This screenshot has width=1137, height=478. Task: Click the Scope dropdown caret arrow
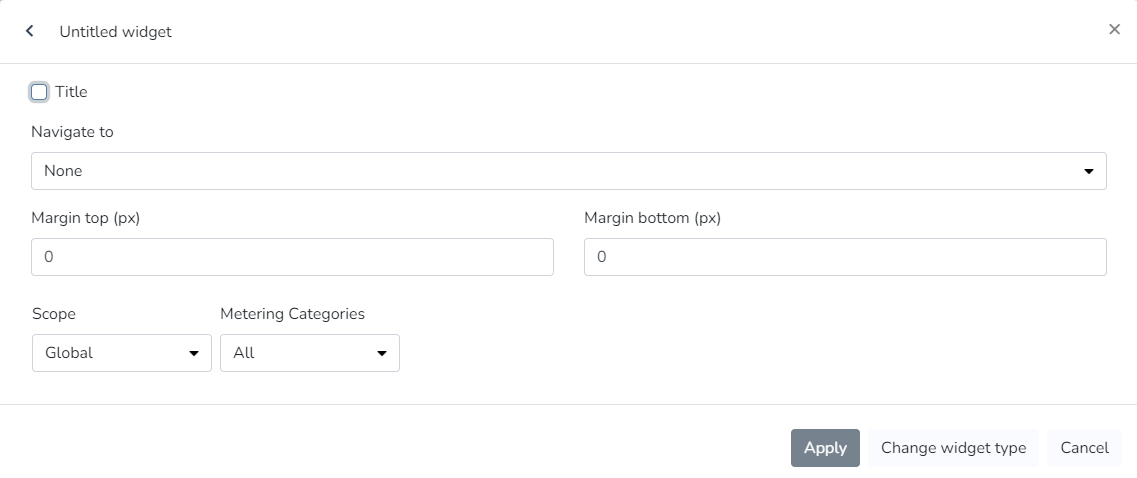194,353
